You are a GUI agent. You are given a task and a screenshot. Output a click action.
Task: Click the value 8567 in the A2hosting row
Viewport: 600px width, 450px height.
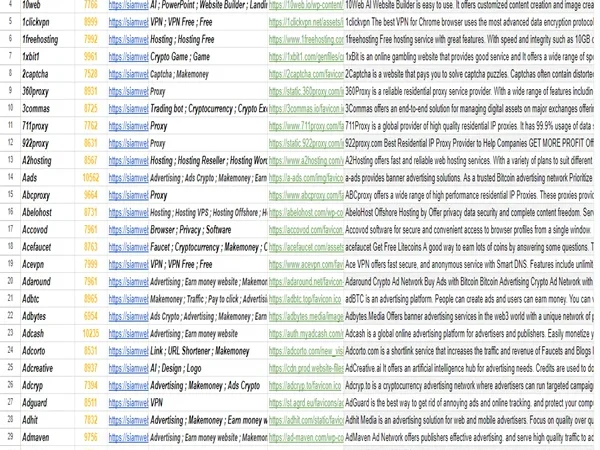91,160
